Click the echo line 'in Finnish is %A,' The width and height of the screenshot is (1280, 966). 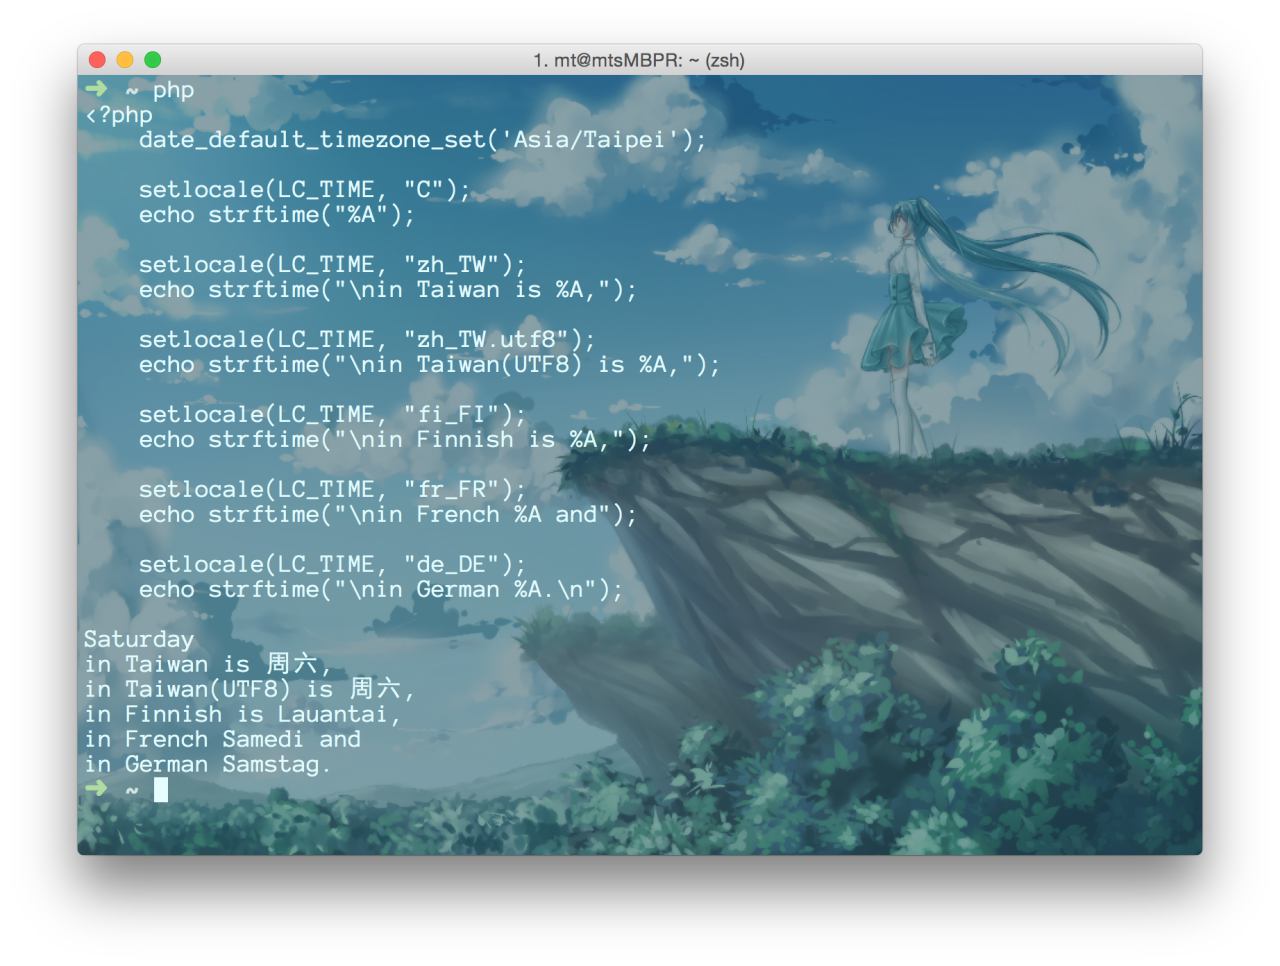coord(394,440)
